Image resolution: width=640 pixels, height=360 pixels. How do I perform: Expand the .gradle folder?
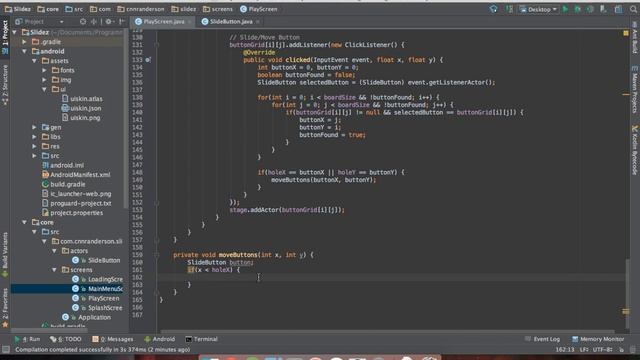pyautogui.click(x=24, y=42)
